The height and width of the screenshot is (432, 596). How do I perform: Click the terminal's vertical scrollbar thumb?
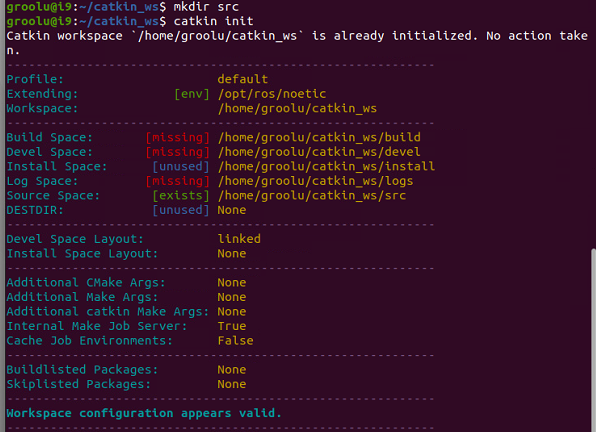click(593, 340)
